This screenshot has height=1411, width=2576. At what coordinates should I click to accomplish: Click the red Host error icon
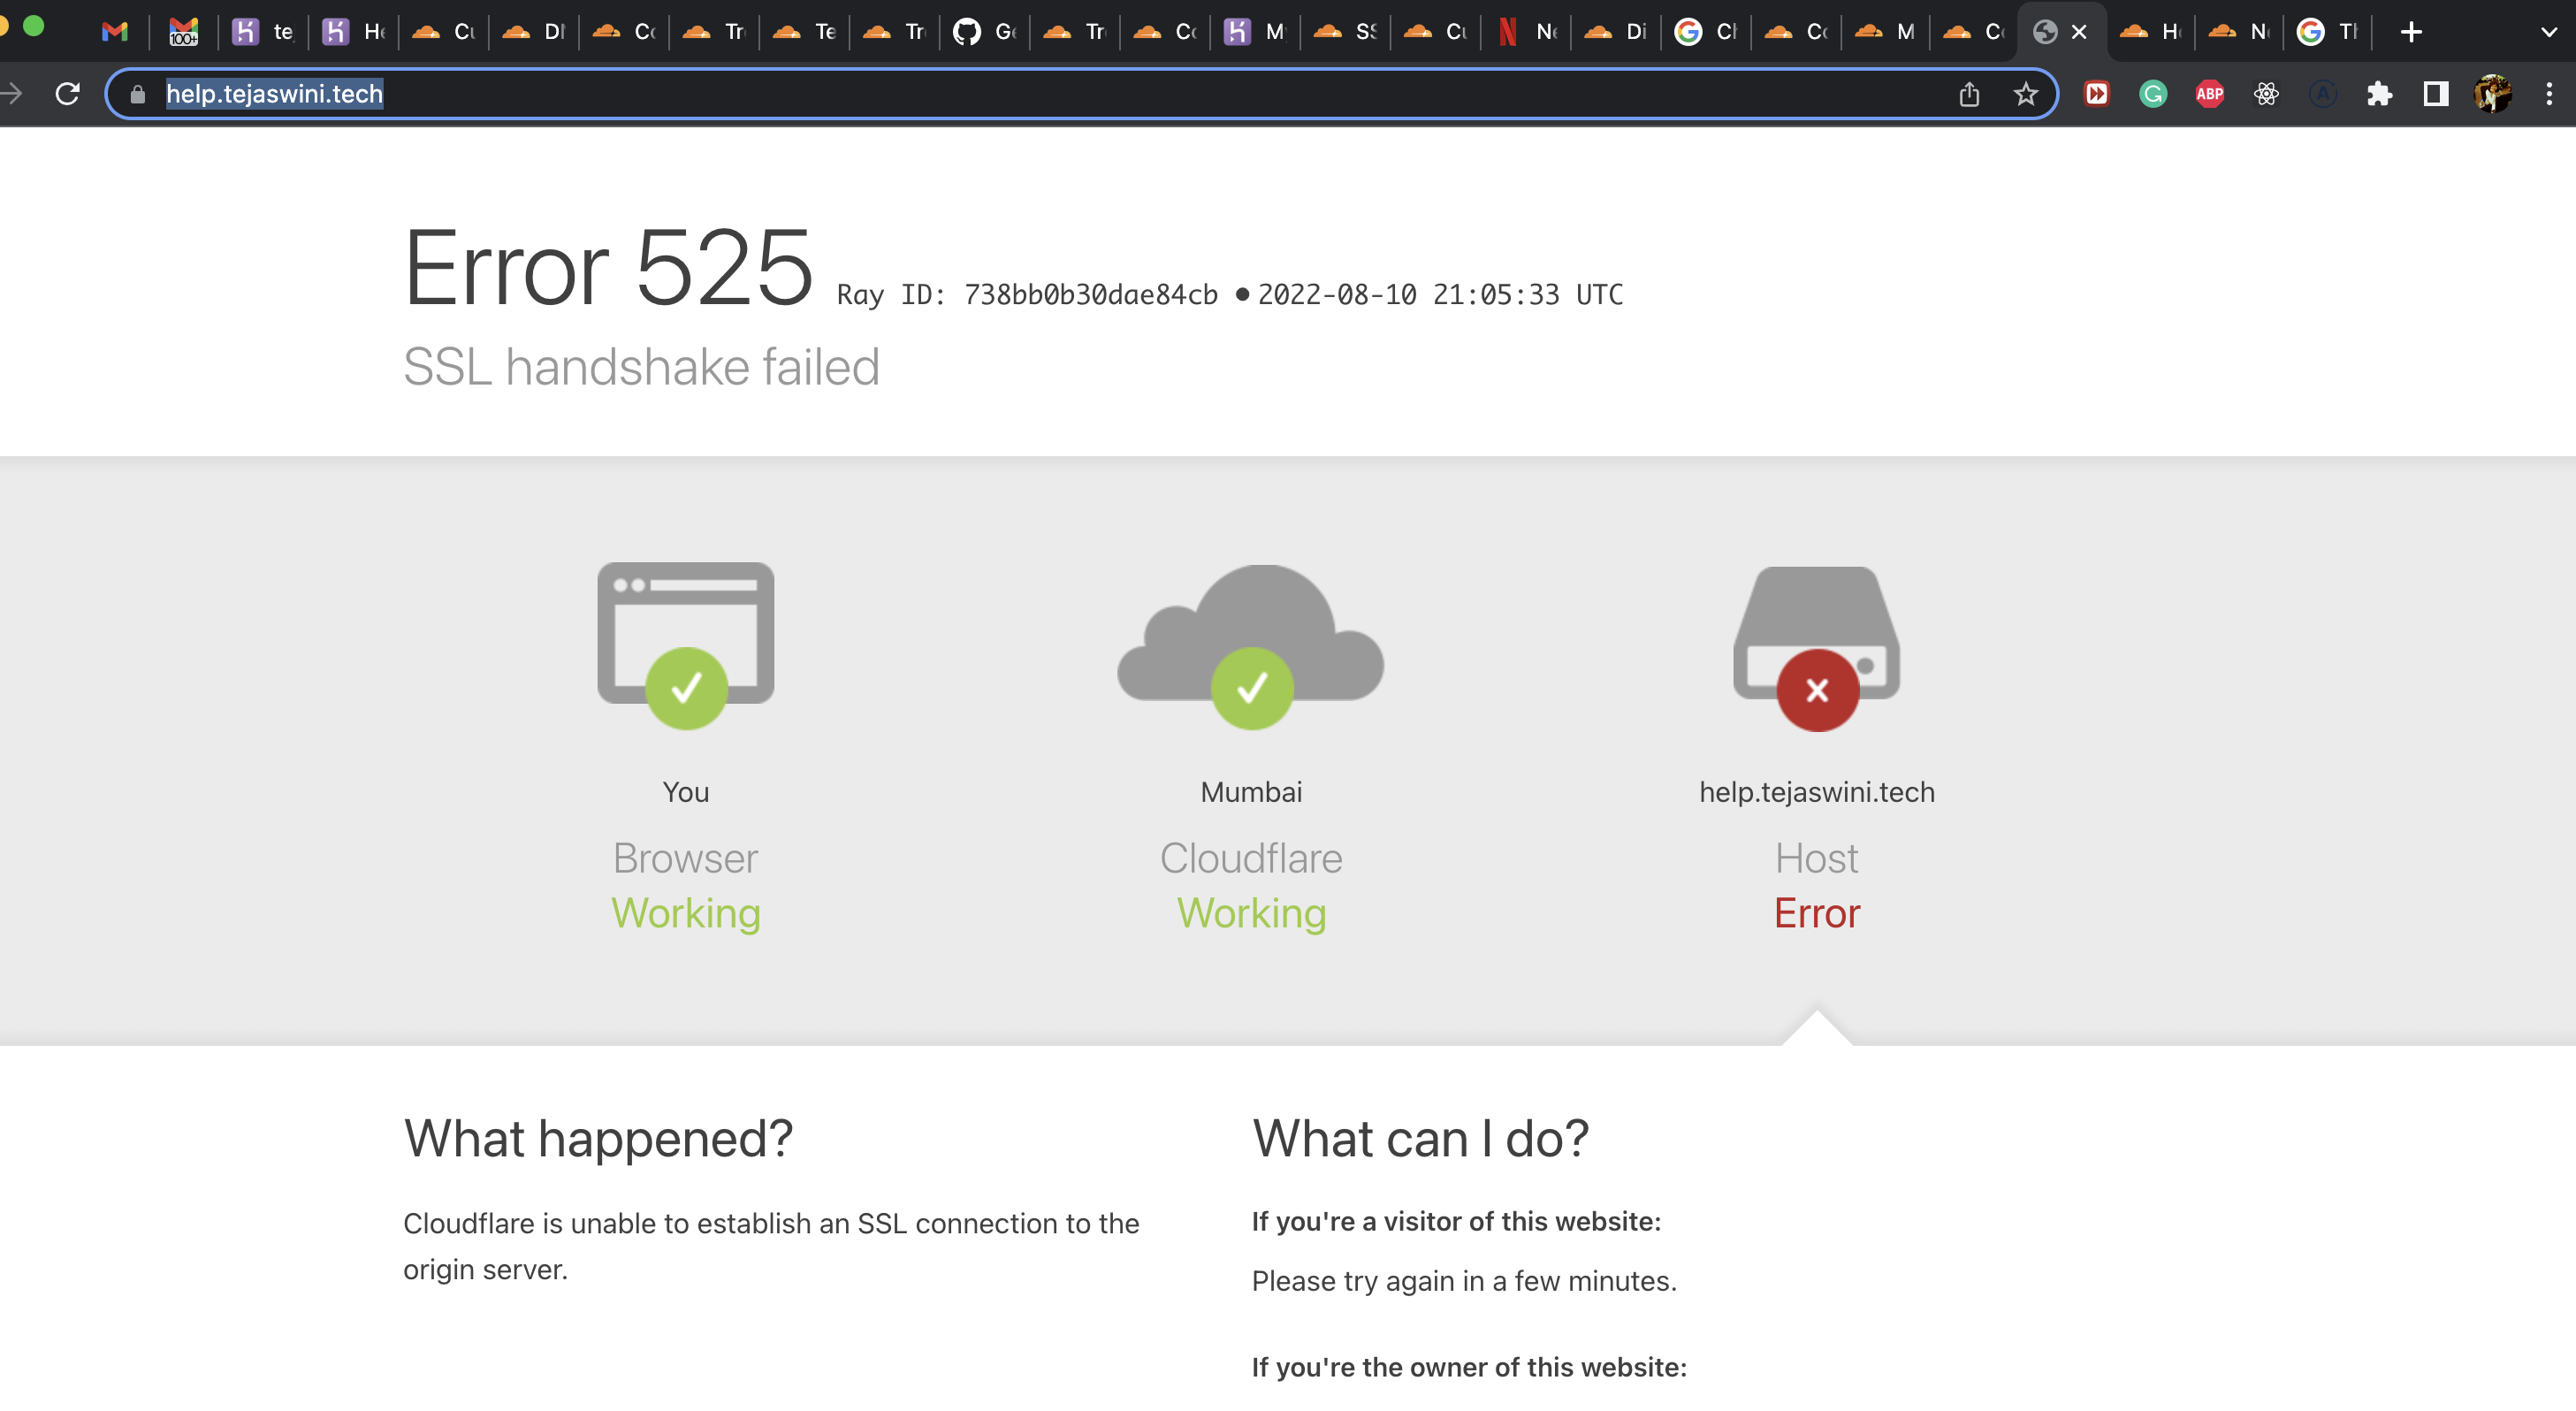[x=1817, y=690]
